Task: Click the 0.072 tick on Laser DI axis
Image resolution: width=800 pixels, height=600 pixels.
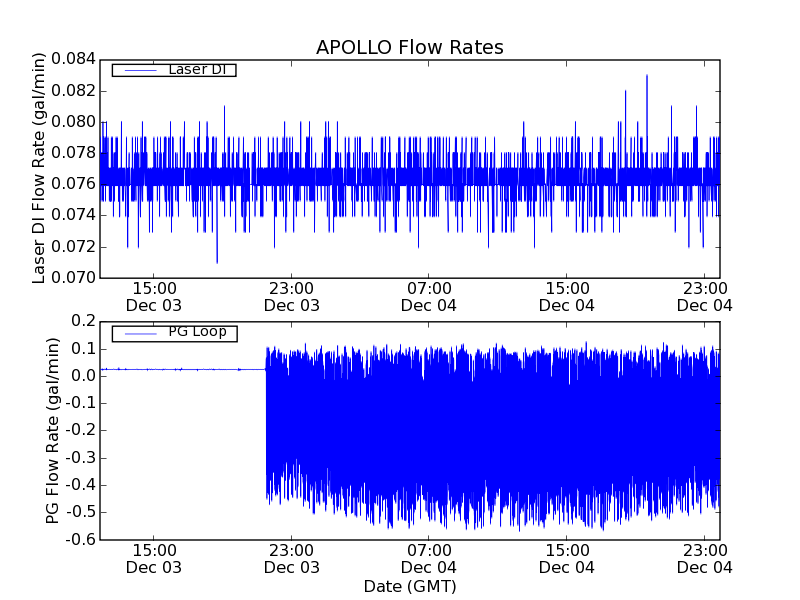Action: (73, 247)
